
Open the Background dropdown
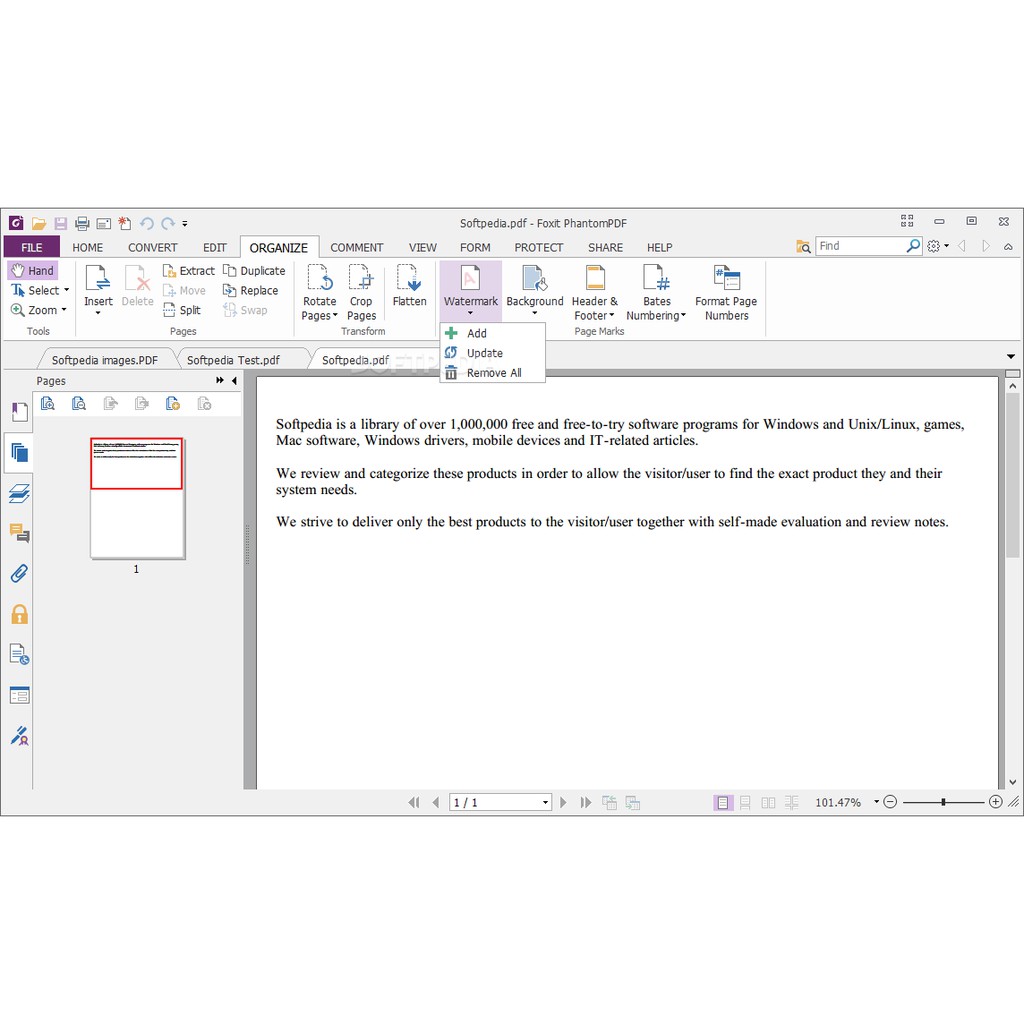[535, 291]
